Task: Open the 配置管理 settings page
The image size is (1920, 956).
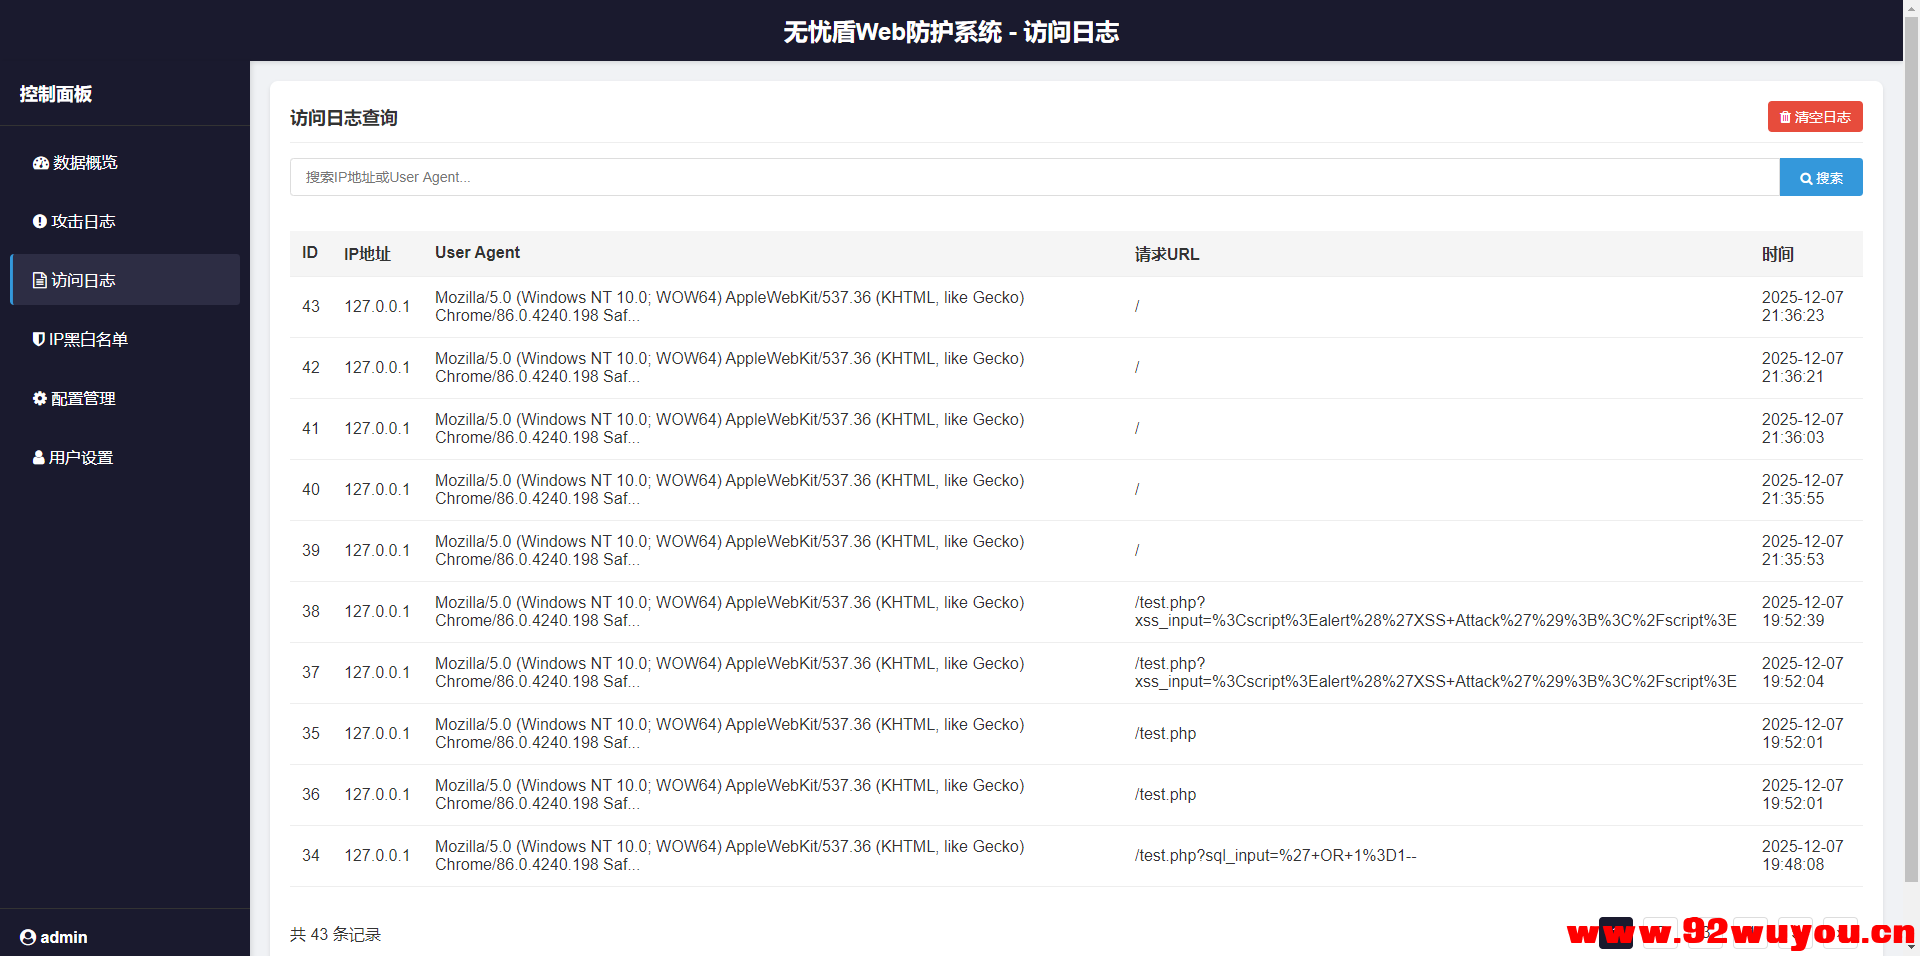Action: 83,398
